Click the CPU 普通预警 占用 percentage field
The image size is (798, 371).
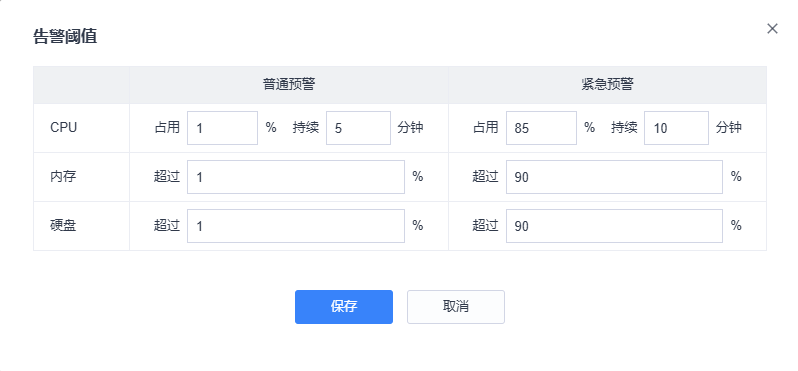[x=222, y=128]
